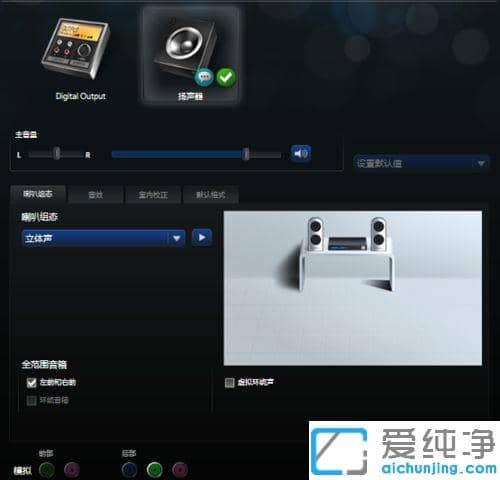Image resolution: width=500 pixels, height=480 pixels.
Task: Click the 模拟 label beside the jacks
Action: click(23, 470)
